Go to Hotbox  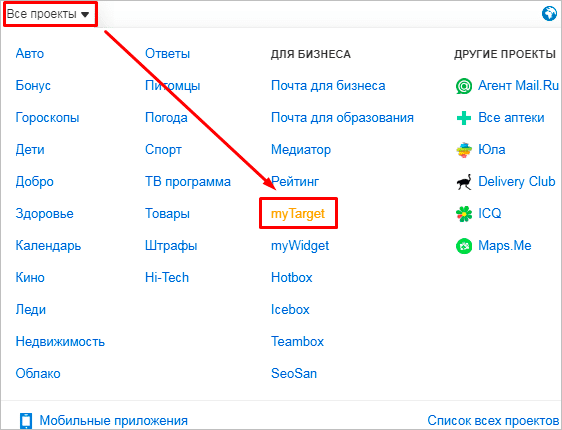[292, 278]
